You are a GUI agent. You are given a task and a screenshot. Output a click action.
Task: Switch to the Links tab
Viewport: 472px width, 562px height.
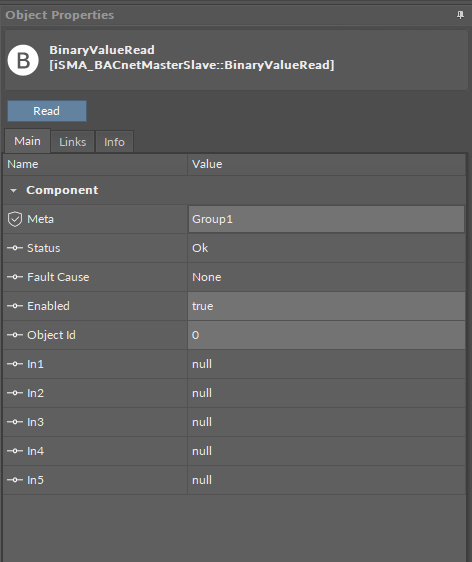[73, 142]
